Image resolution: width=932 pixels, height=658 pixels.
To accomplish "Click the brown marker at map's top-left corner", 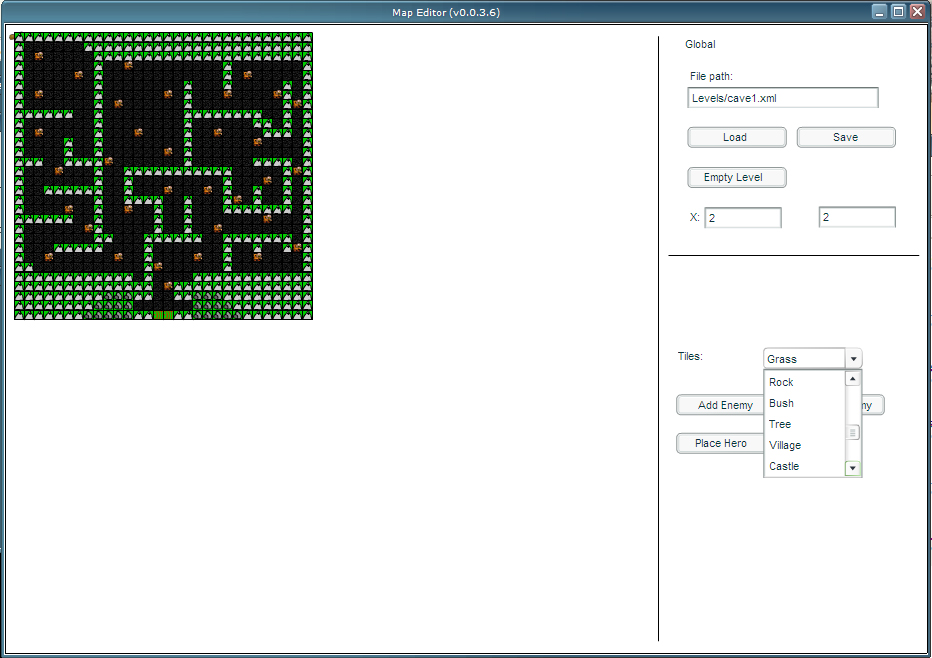I will tap(12, 37).
